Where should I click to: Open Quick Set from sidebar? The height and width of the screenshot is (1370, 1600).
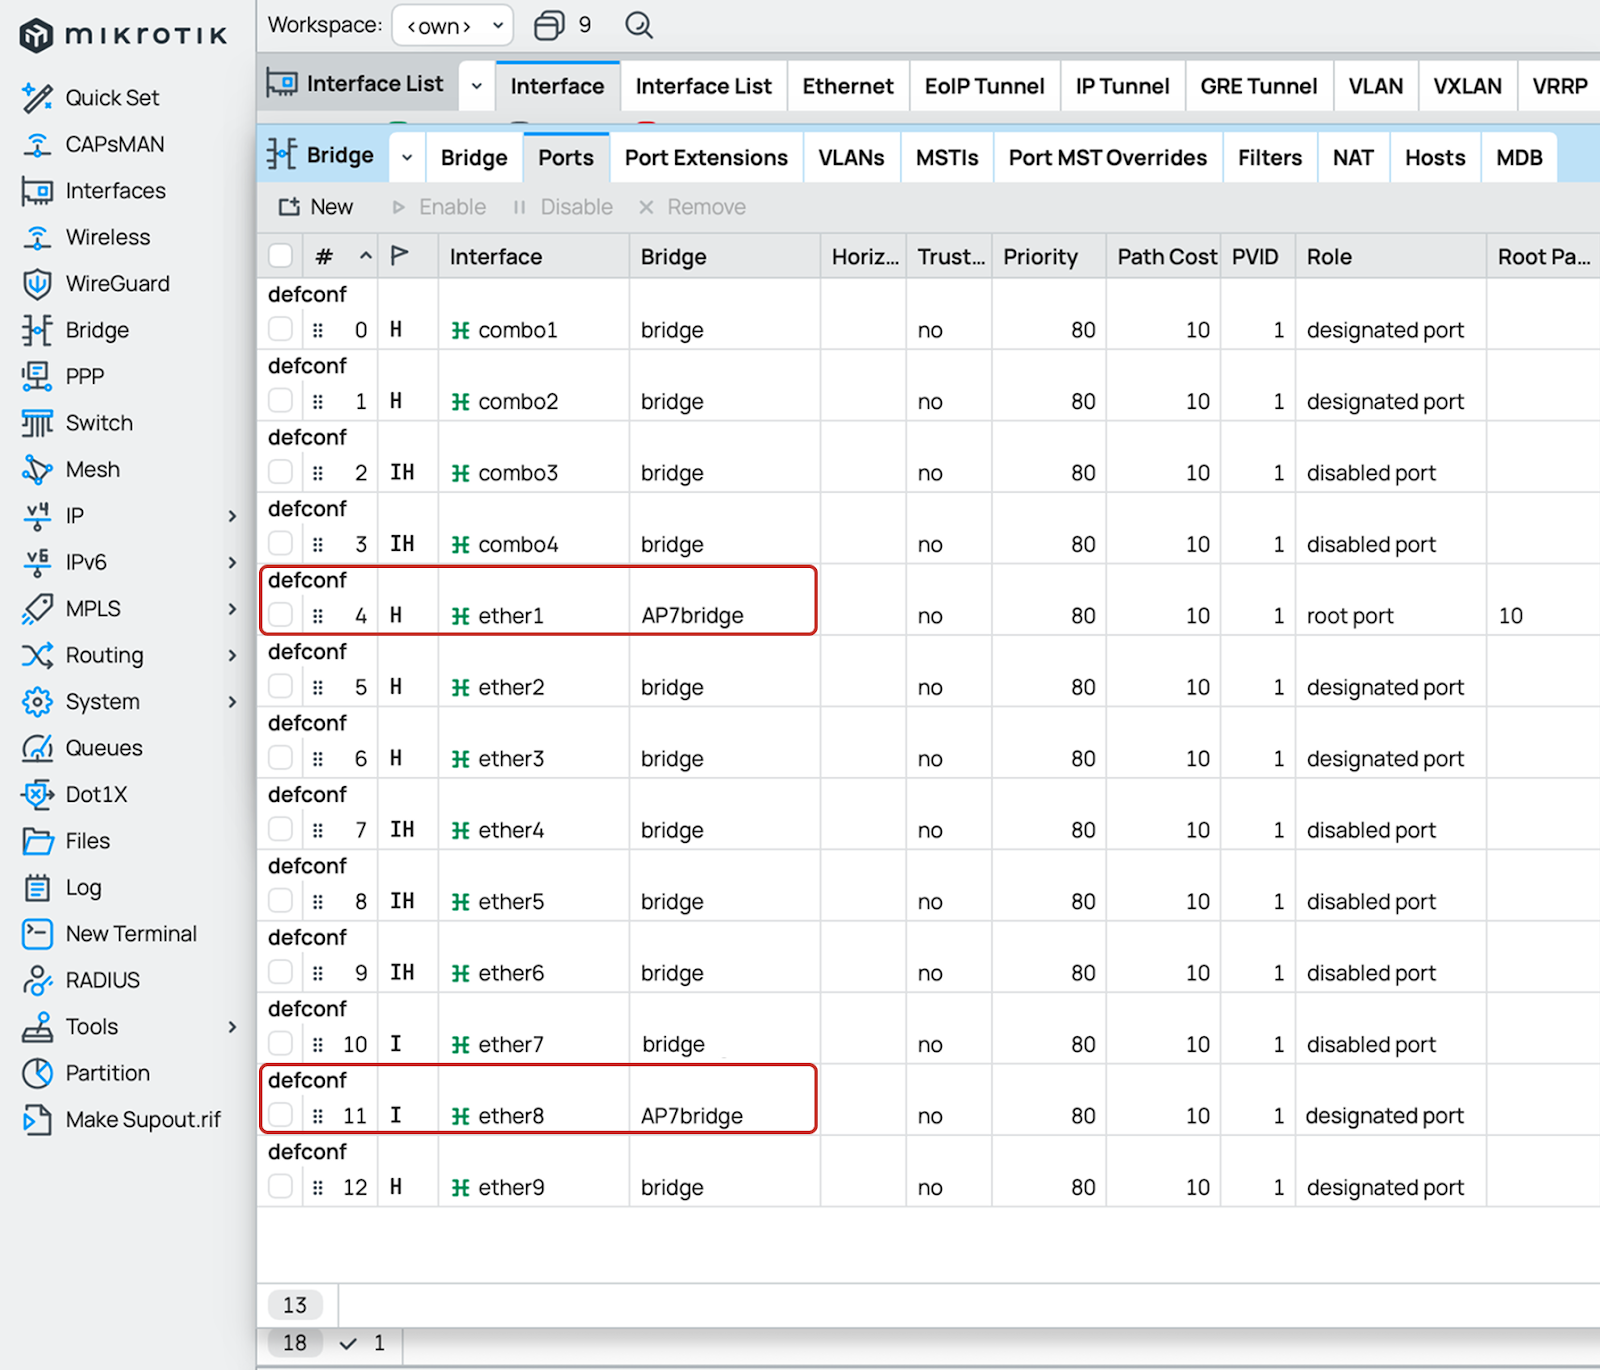pyautogui.click(x=90, y=98)
